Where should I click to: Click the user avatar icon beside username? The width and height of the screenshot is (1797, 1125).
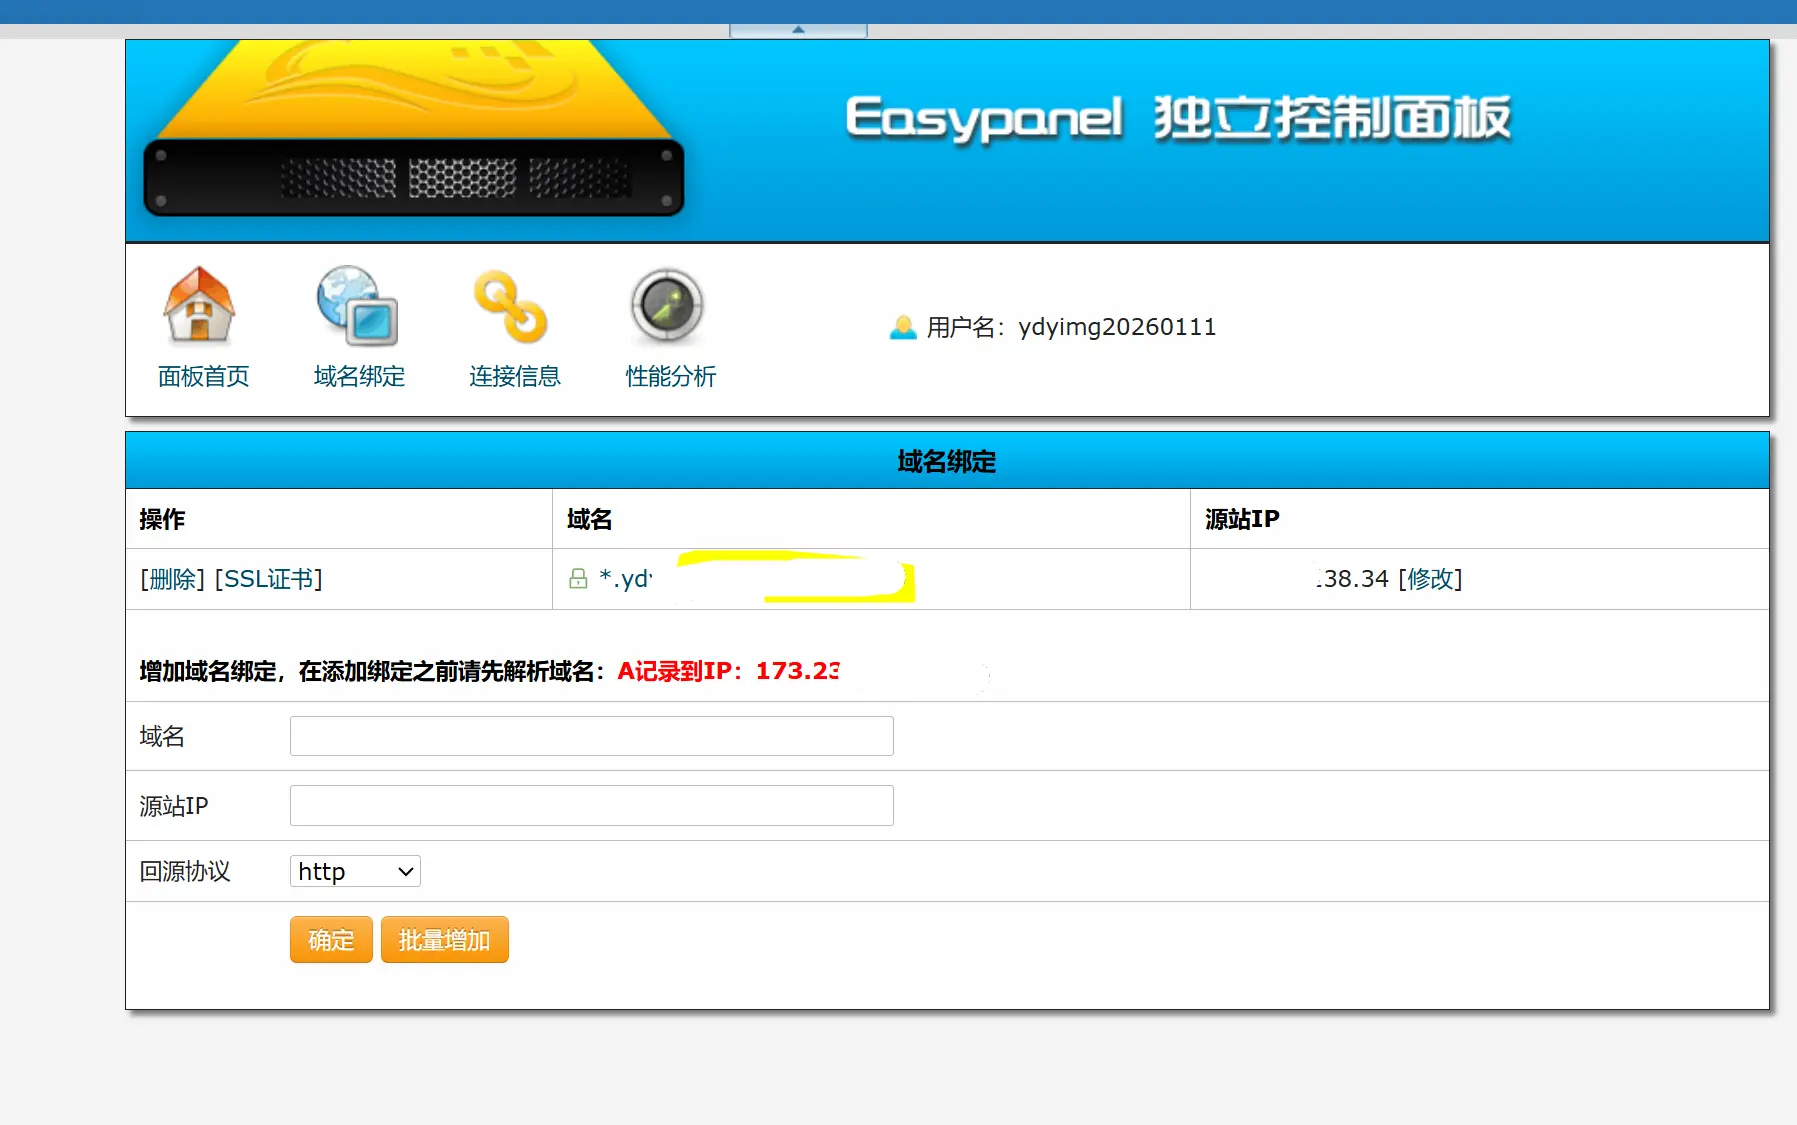[903, 328]
